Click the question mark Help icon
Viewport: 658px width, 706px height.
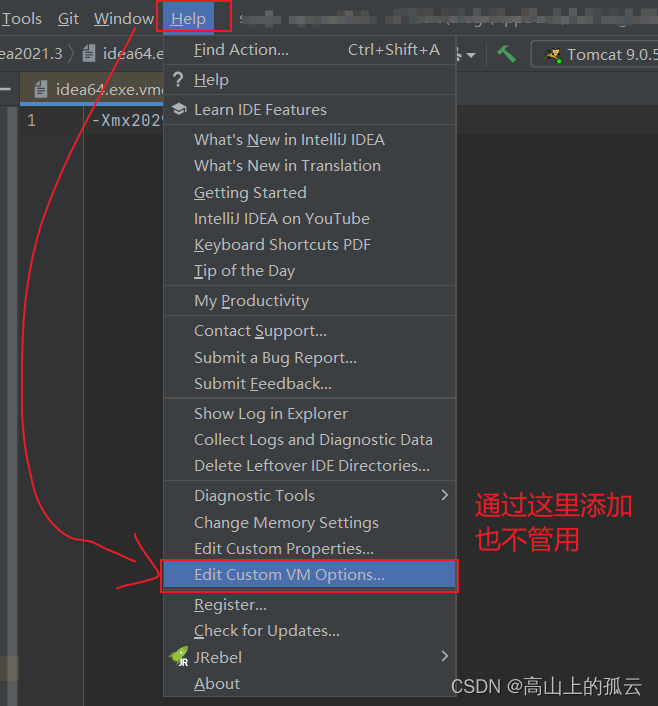(x=178, y=80)
